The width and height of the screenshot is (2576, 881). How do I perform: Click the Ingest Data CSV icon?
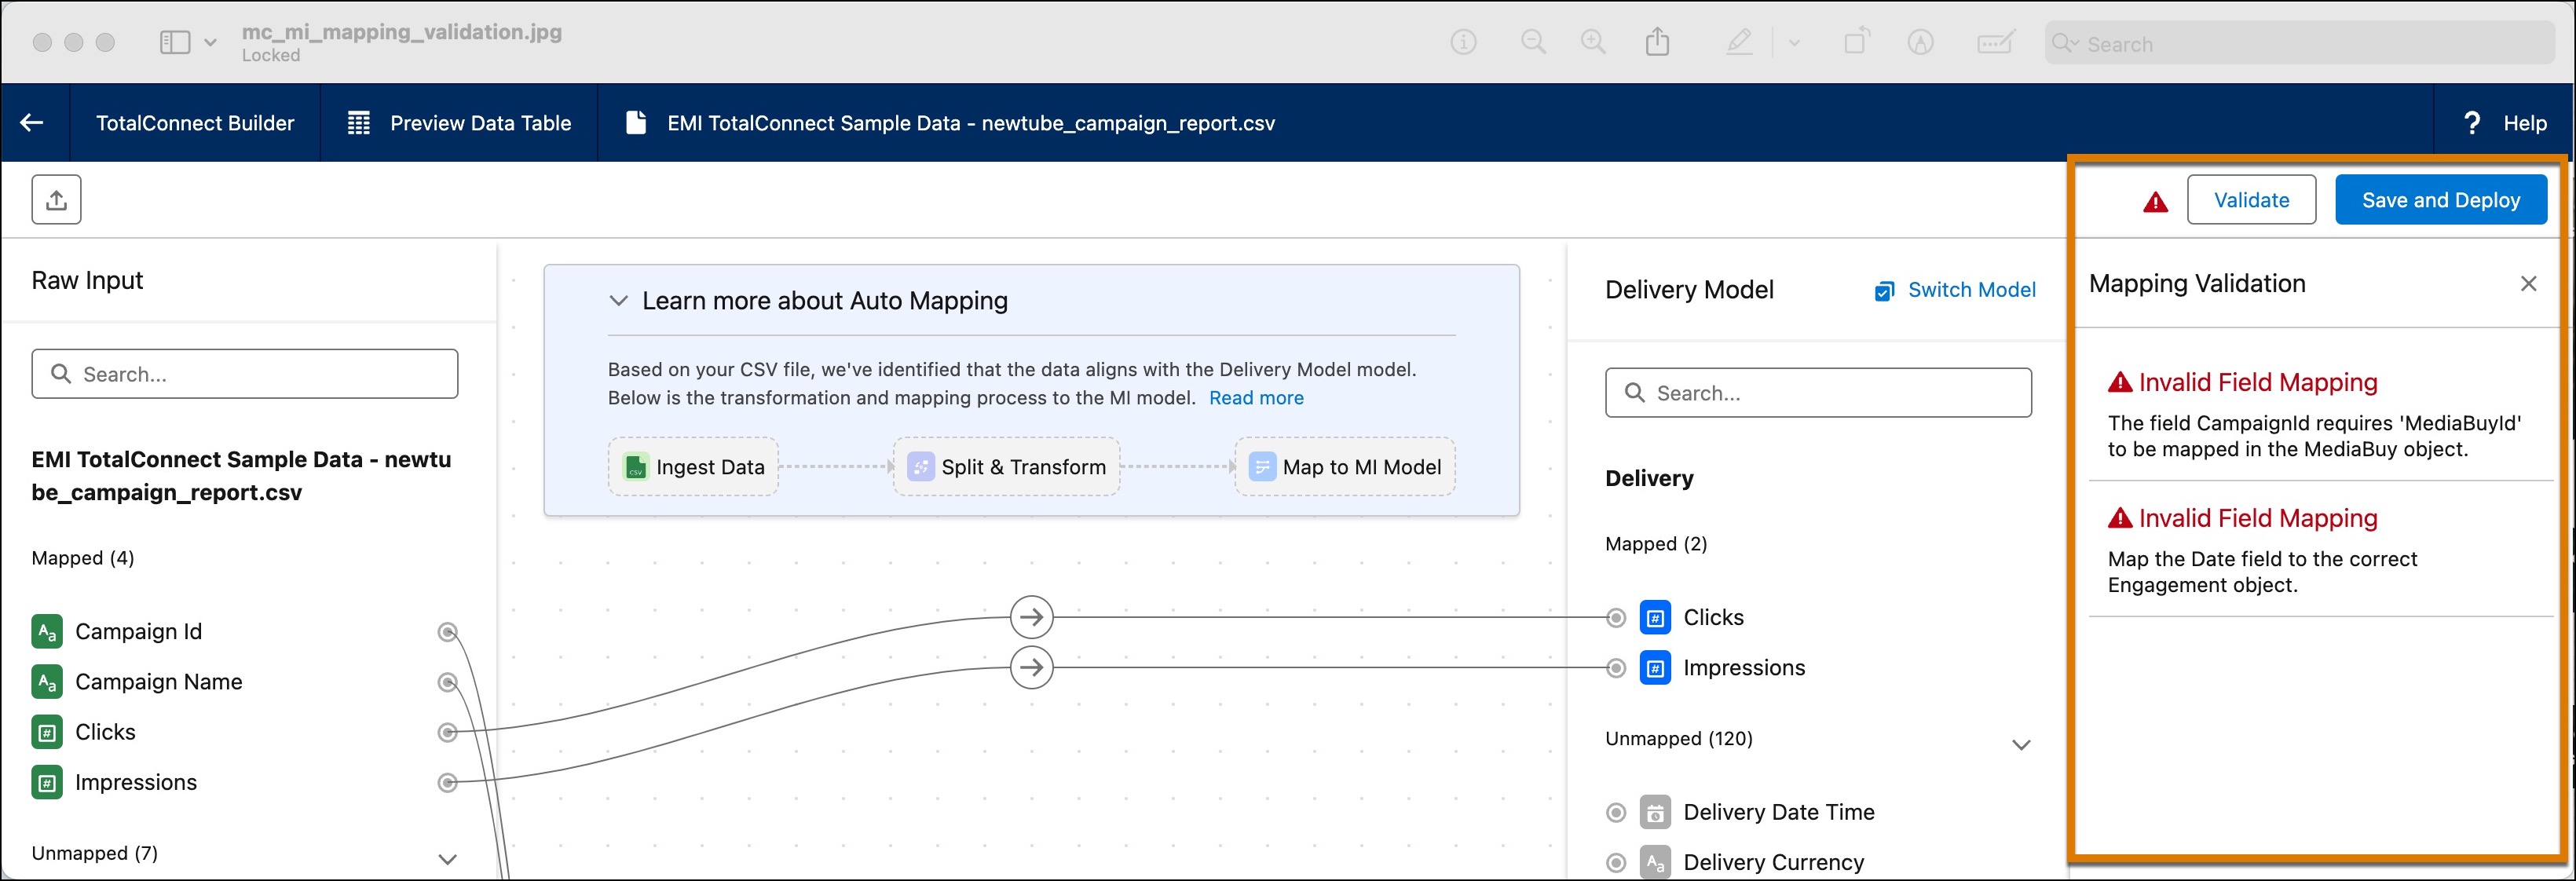[635, 467]
